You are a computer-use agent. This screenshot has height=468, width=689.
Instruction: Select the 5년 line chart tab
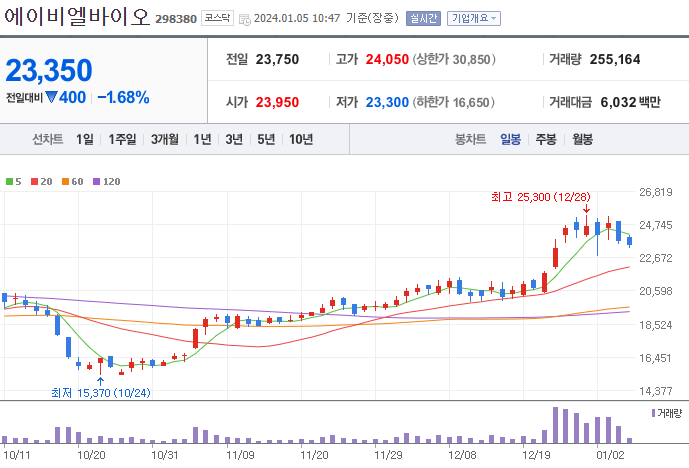pyautogui.click(x=266, y=139)
